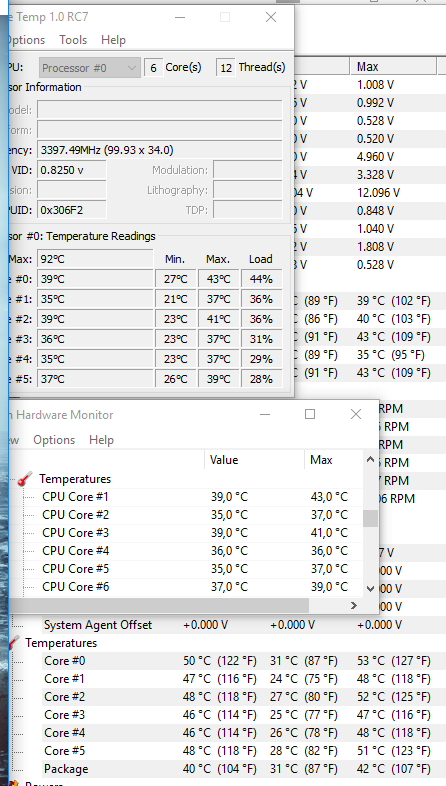Open the Help menu in Core Temp
The height and width of the screenshot is (786, 446).
tap(113, 40)
